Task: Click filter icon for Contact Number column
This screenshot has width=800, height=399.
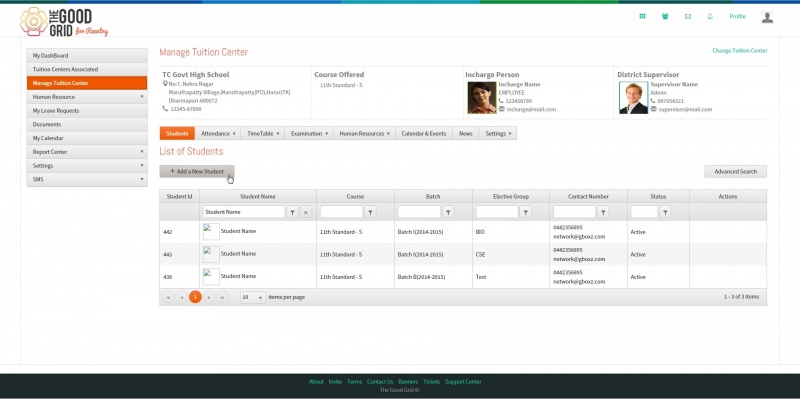Action: (x=603, y=212)
